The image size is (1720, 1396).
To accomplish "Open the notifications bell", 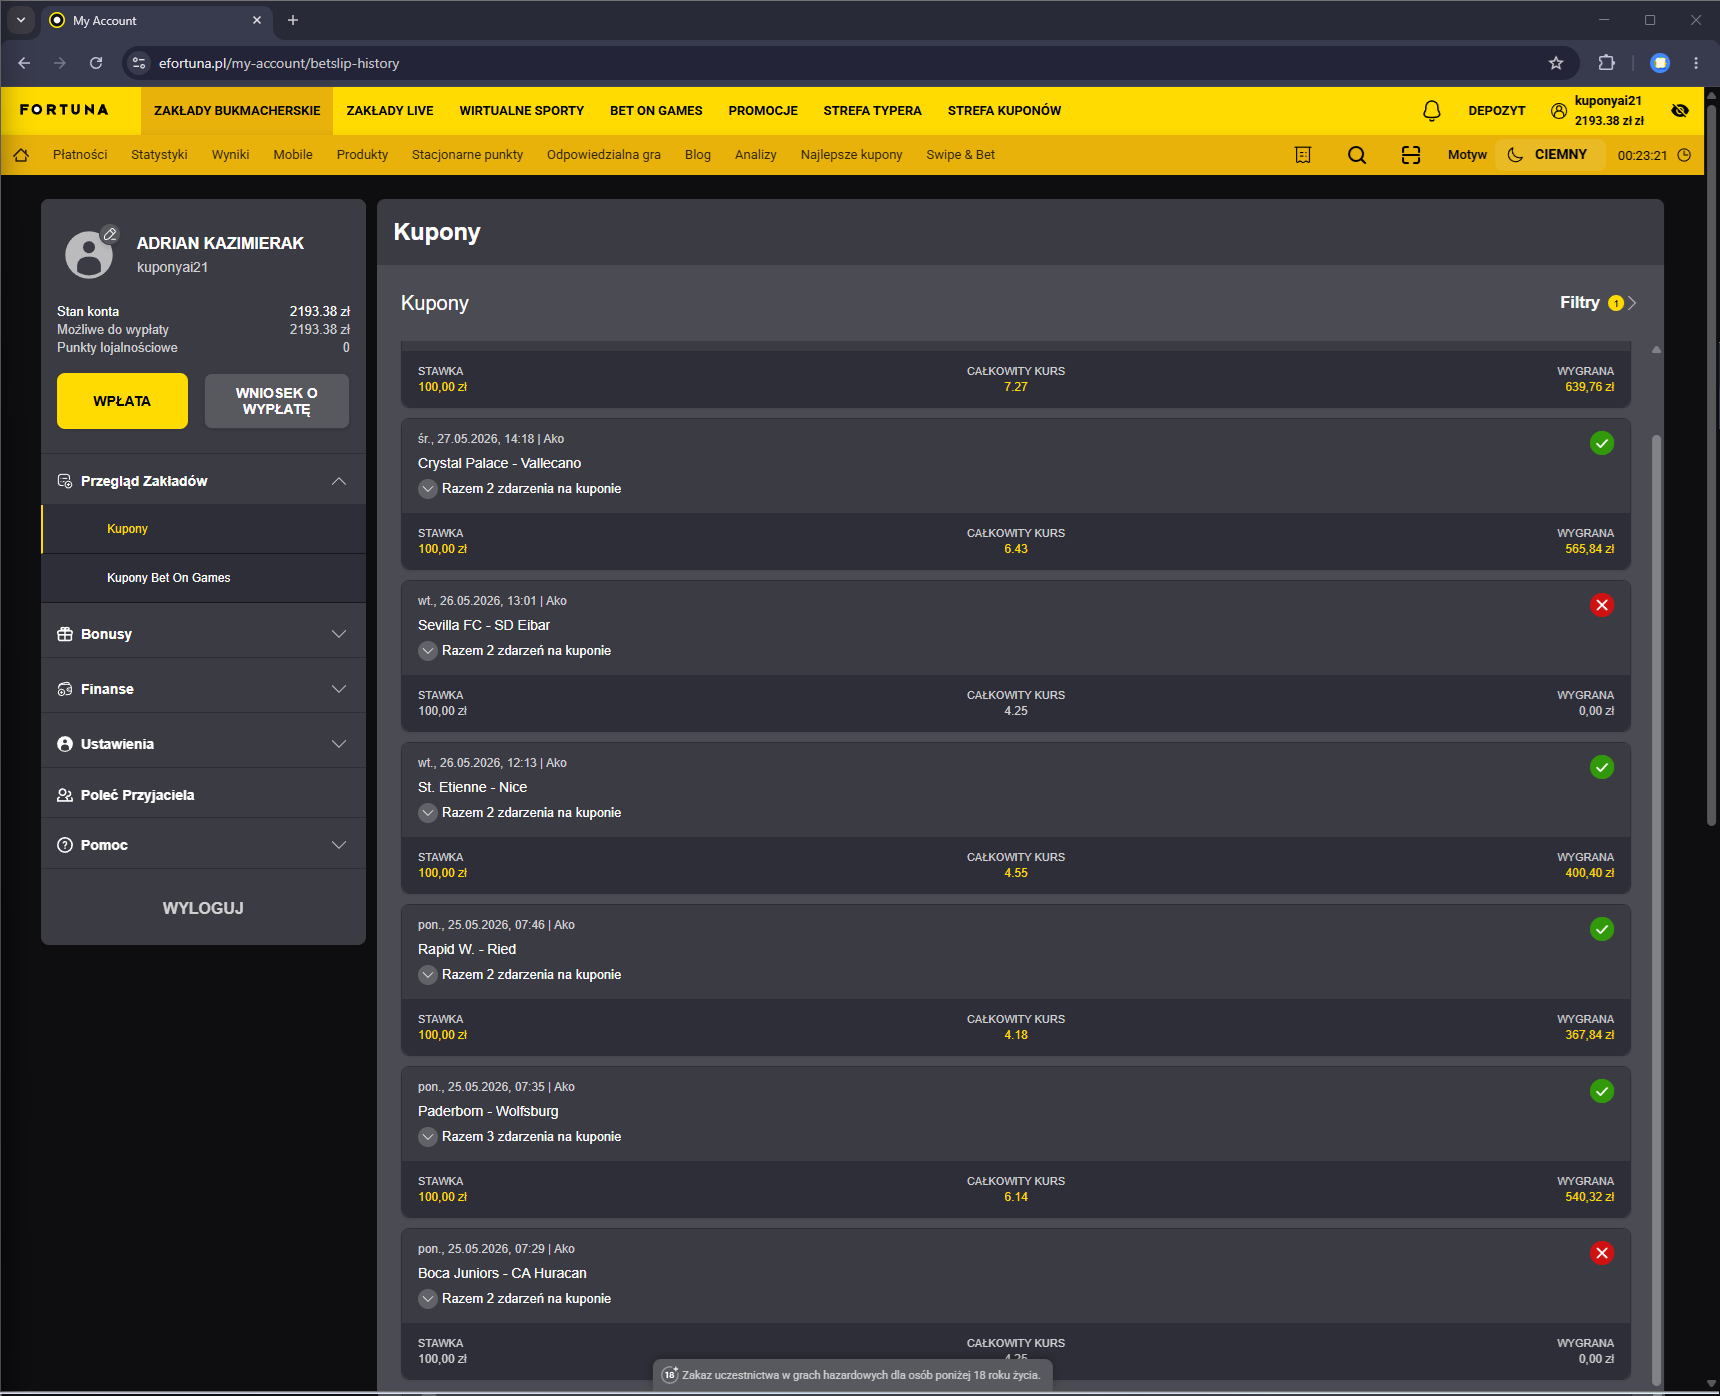I will [1432, 111].
